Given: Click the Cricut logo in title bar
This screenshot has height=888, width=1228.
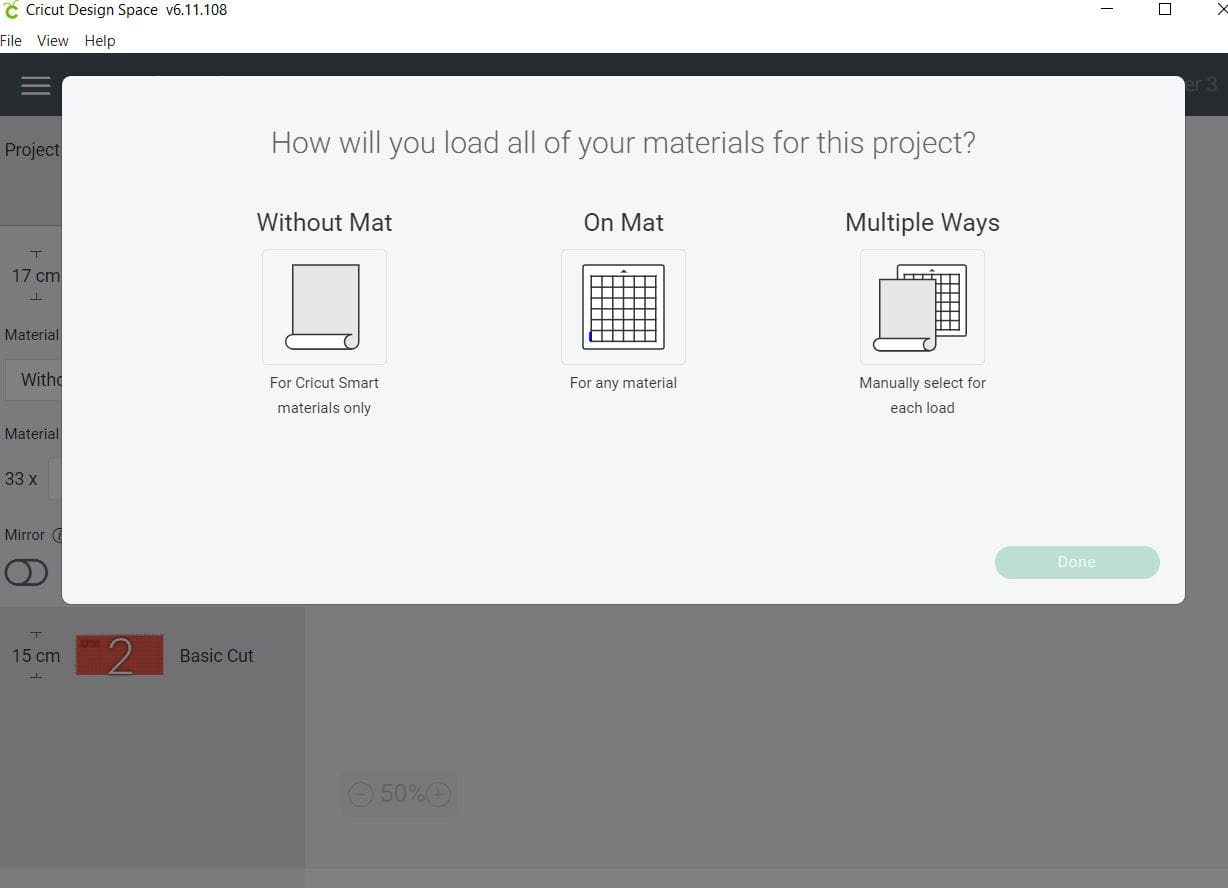Looking at the screenshot, I should pyautogui.click(x=11, y=10).
